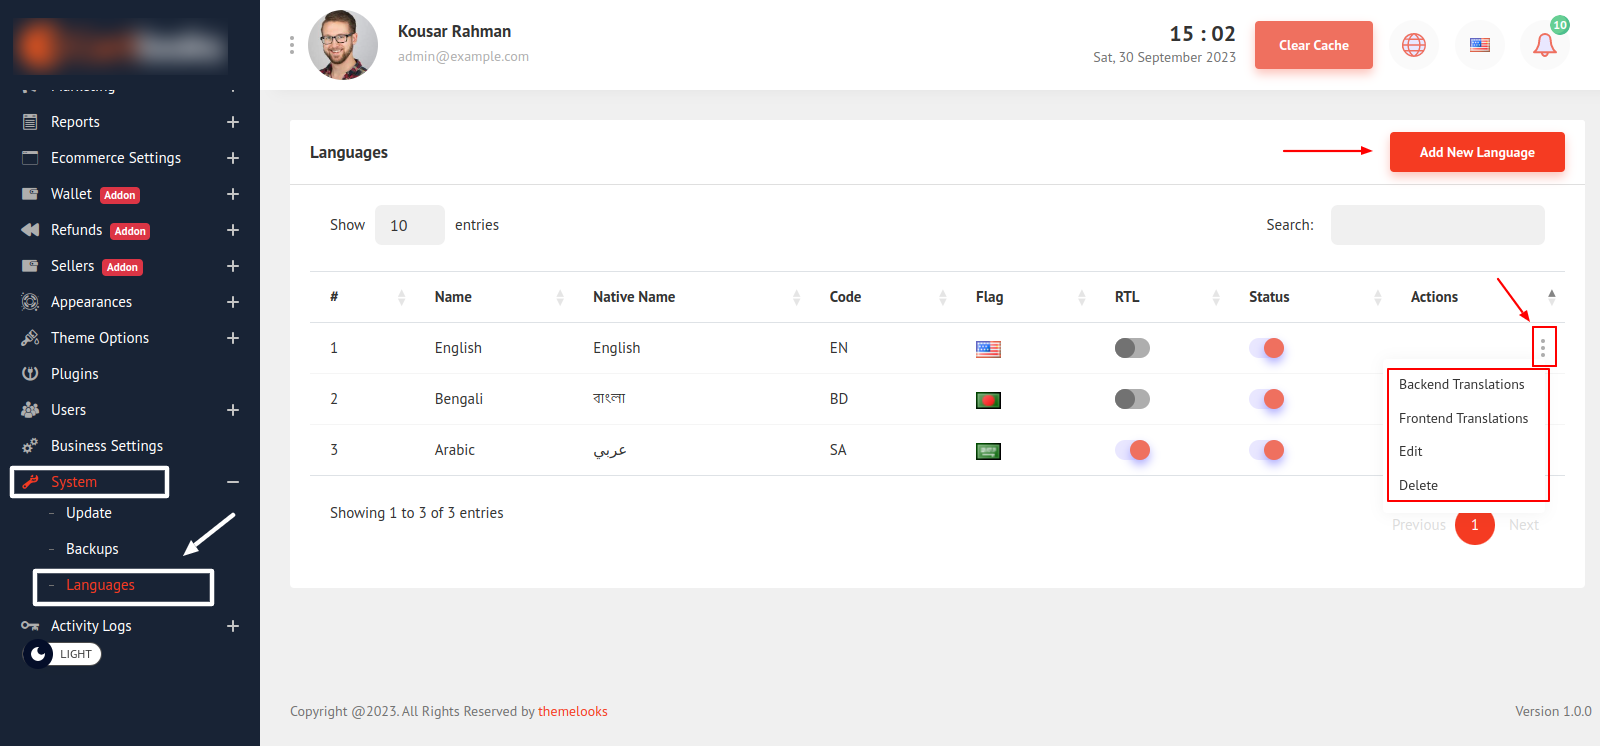This screenshot has height=746, width=1600.
Task: Click the language Search input field
Action: 1437,225
